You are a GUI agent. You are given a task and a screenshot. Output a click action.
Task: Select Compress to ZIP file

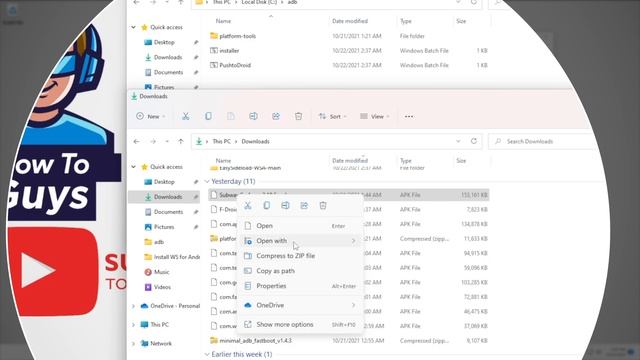pyautogui.click(x=300, y=256)
